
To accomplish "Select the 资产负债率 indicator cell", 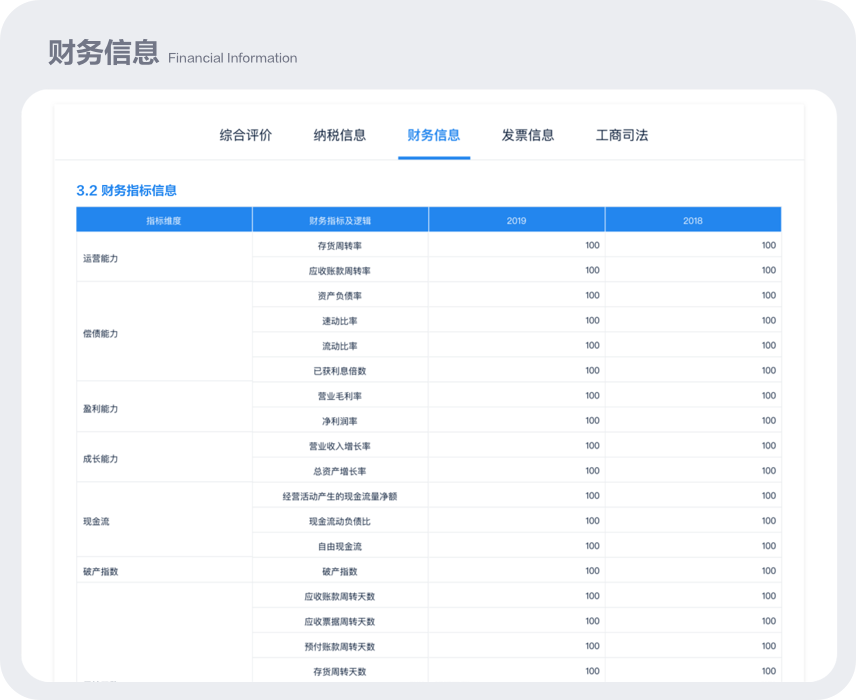I will pos(340,295).
